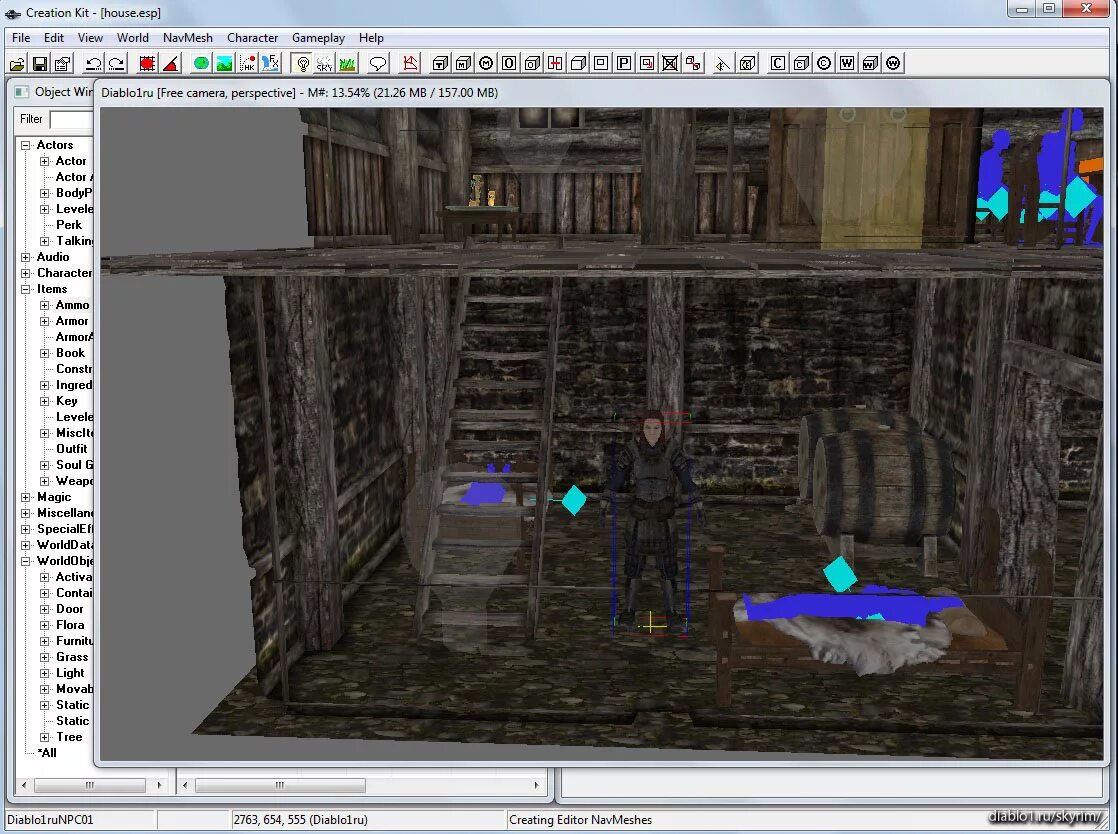The image size is (1118, 834).
Task: Open the Edit menu
Action: point(53,38)
